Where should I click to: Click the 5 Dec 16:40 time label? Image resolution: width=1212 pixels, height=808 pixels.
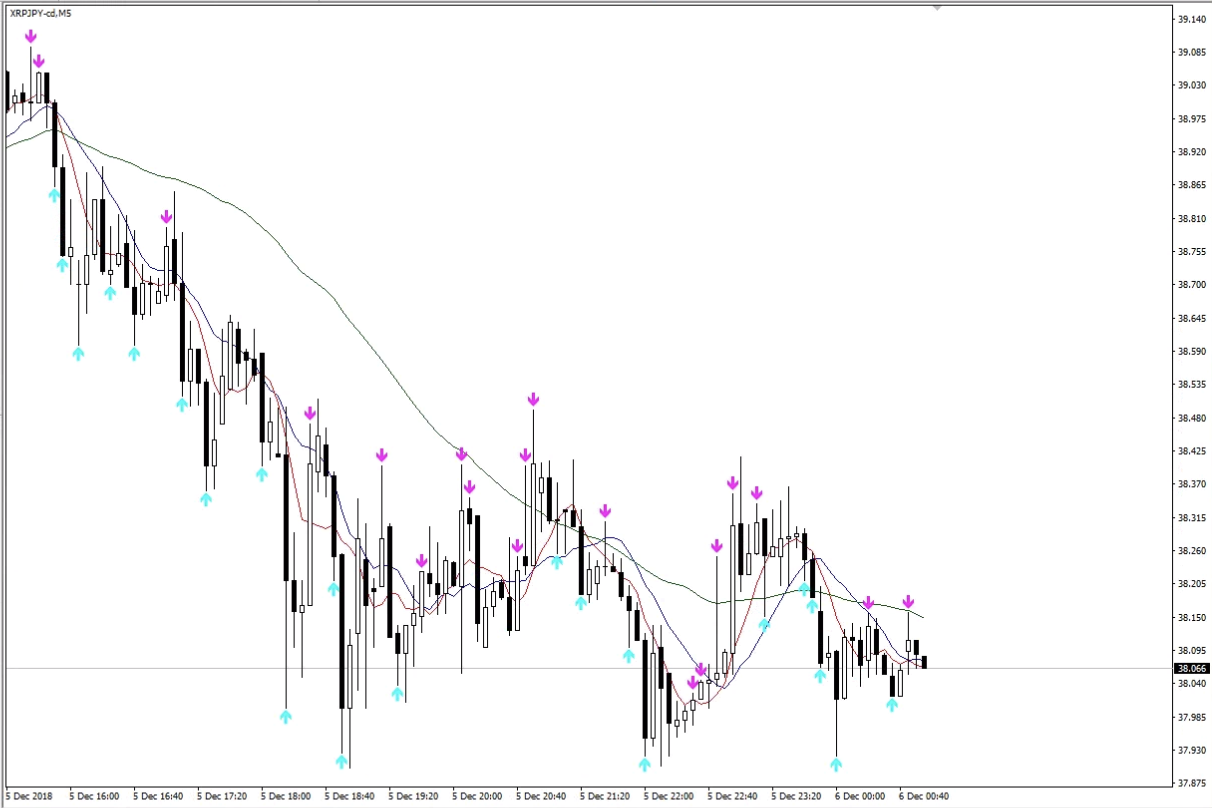tap(159, 797)
